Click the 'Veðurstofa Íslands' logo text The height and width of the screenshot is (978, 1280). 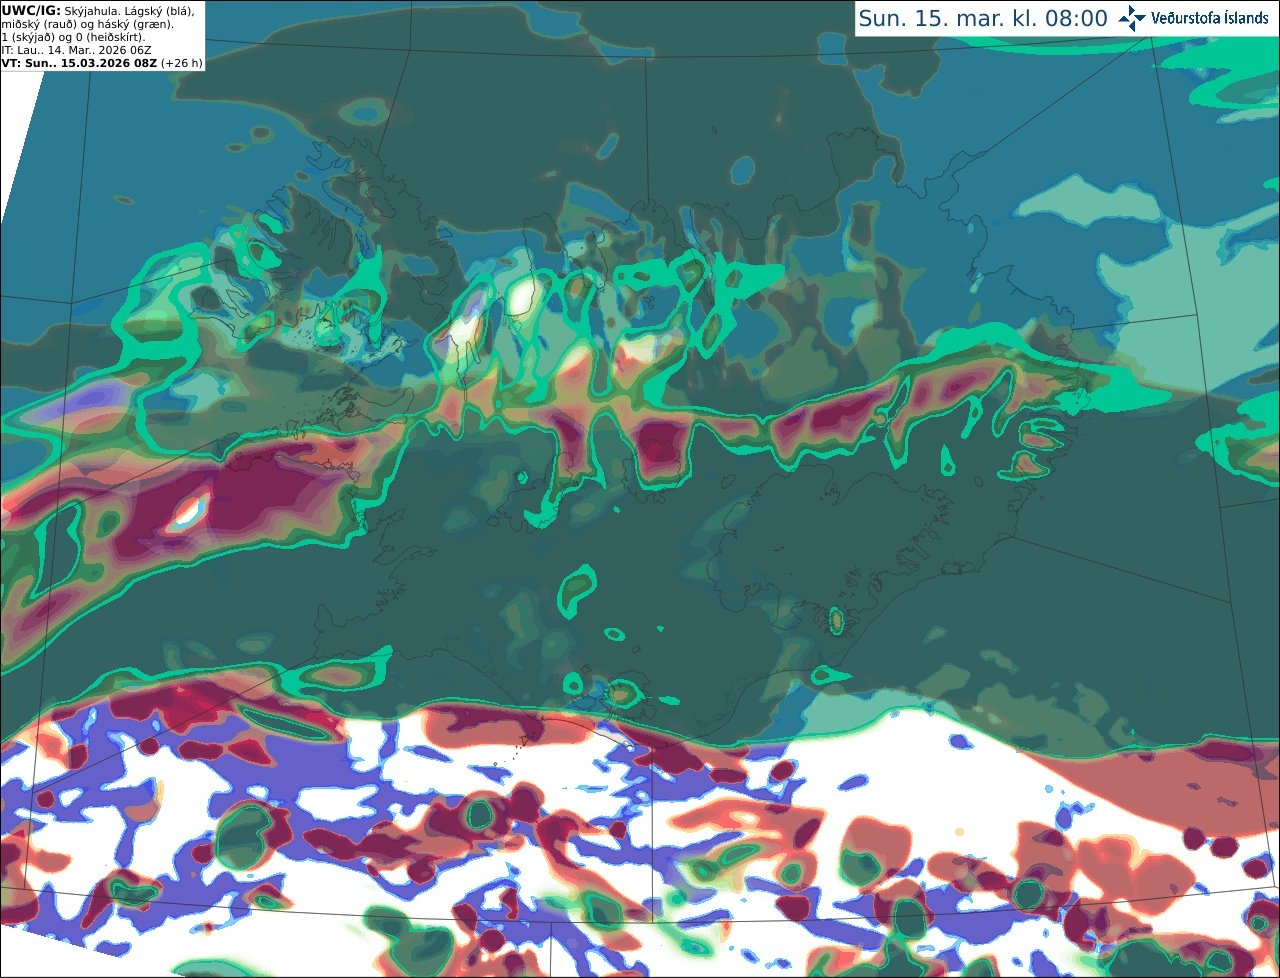1210,18
